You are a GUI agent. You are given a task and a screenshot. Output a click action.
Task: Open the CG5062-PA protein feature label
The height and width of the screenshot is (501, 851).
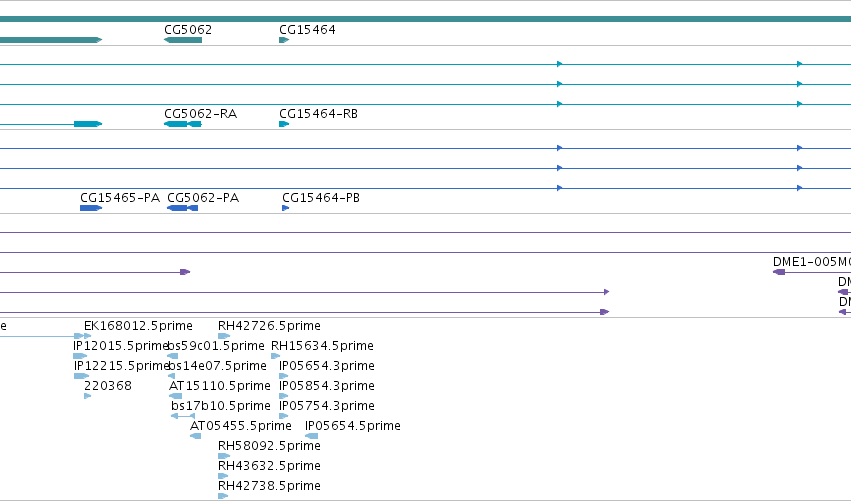tap(203, 198)
